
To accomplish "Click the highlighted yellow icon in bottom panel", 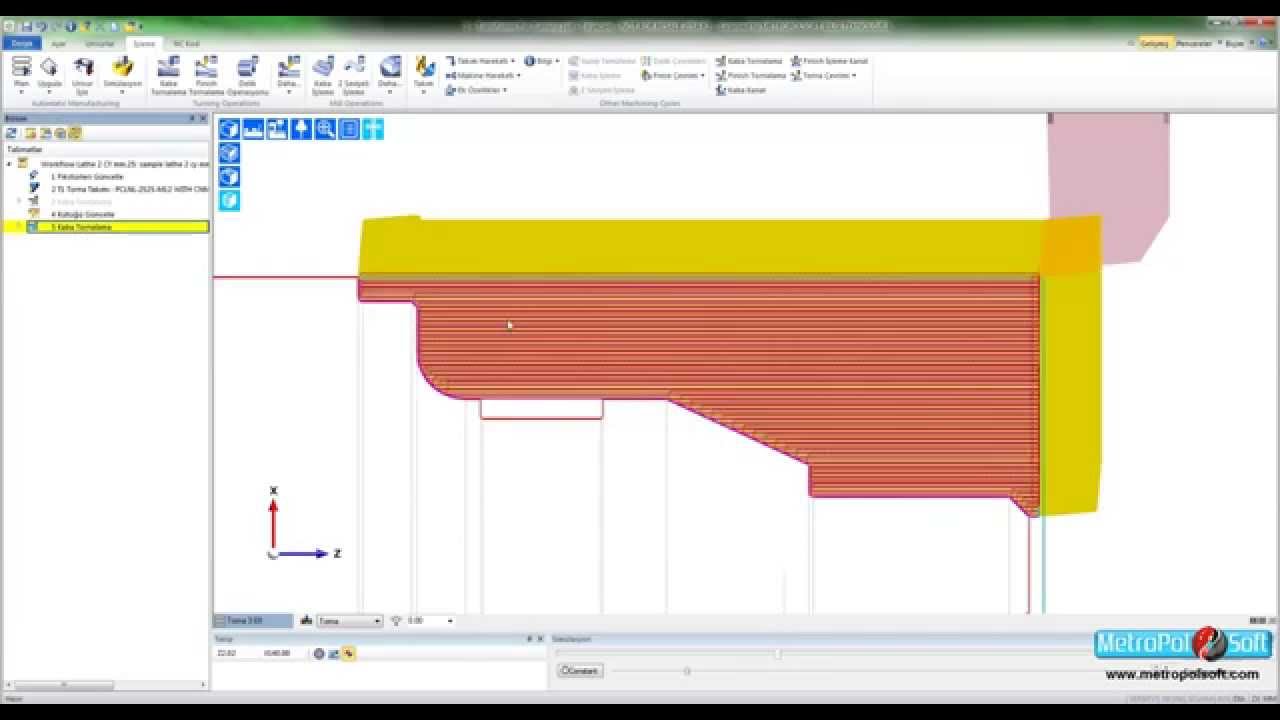I will pyautogui.click(x=348, y=653).
